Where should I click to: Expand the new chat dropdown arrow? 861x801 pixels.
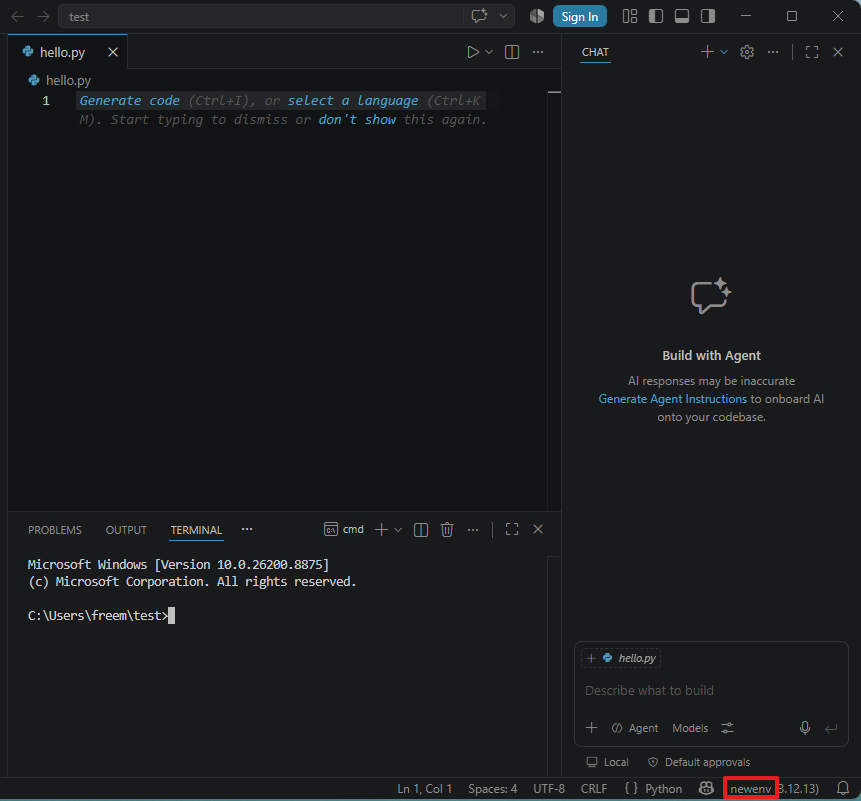pos(724,52)
